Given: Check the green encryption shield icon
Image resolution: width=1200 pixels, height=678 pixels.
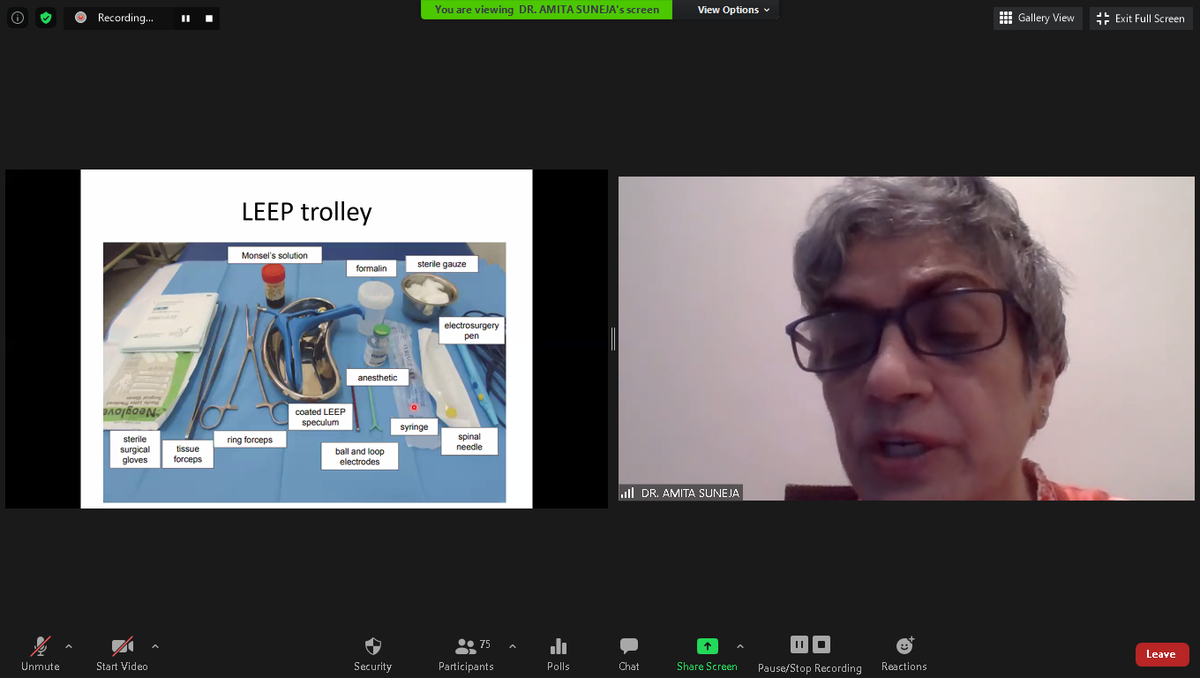Looking at the screenshot, I should click(x=46, y=18).
